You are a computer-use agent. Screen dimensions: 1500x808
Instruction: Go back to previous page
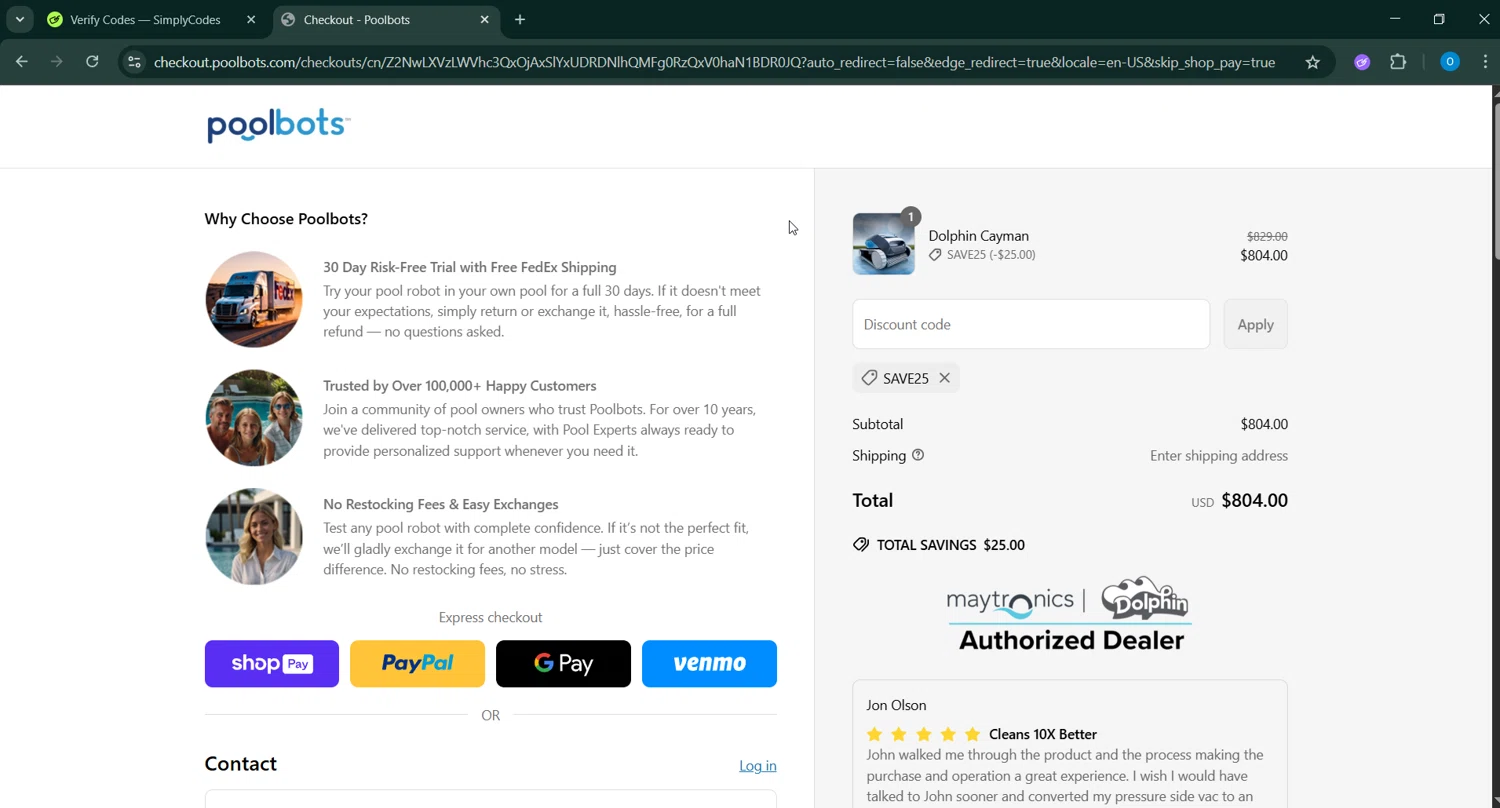pos(22,62)
